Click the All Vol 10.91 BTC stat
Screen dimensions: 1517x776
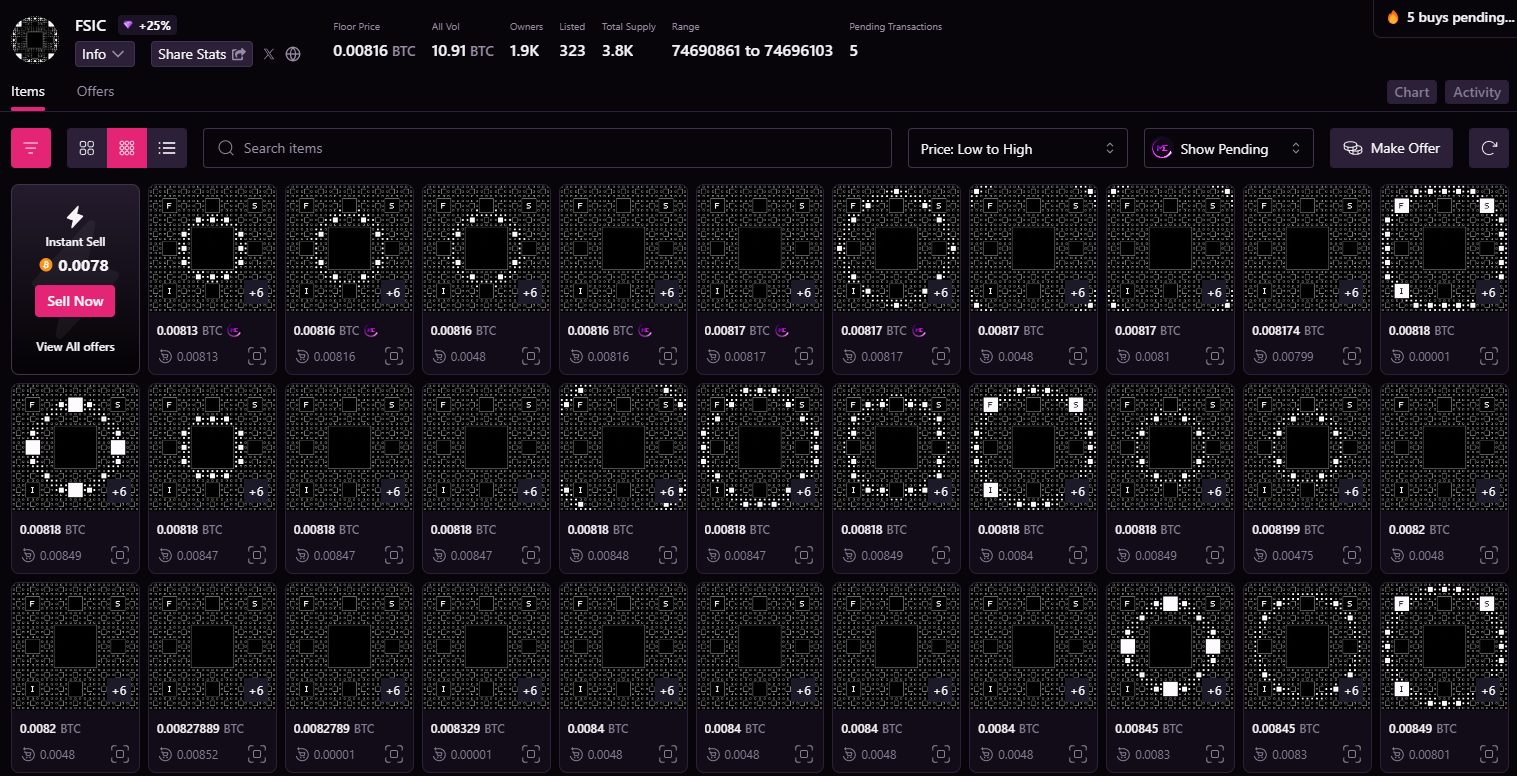(x=463, y=50)
